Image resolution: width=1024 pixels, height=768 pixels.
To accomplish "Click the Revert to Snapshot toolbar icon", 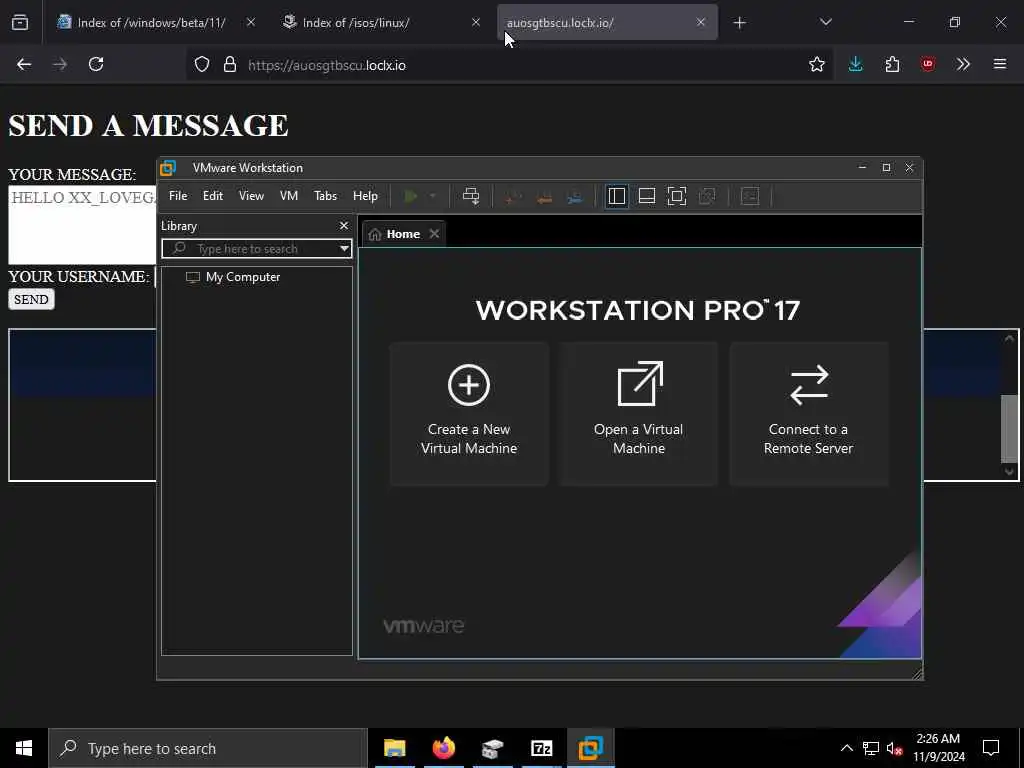I will 544,197.
